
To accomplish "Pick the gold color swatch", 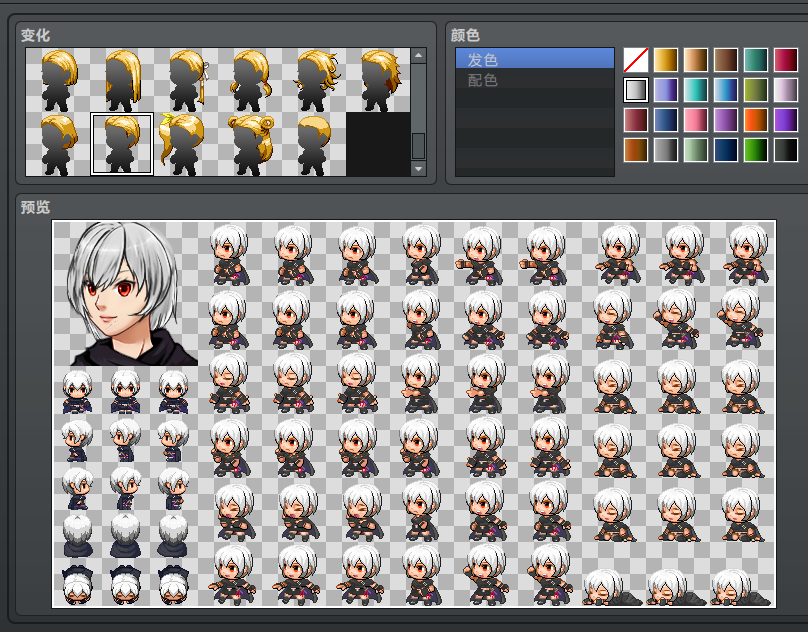I will pyautogui.click(x=666, y=60).
